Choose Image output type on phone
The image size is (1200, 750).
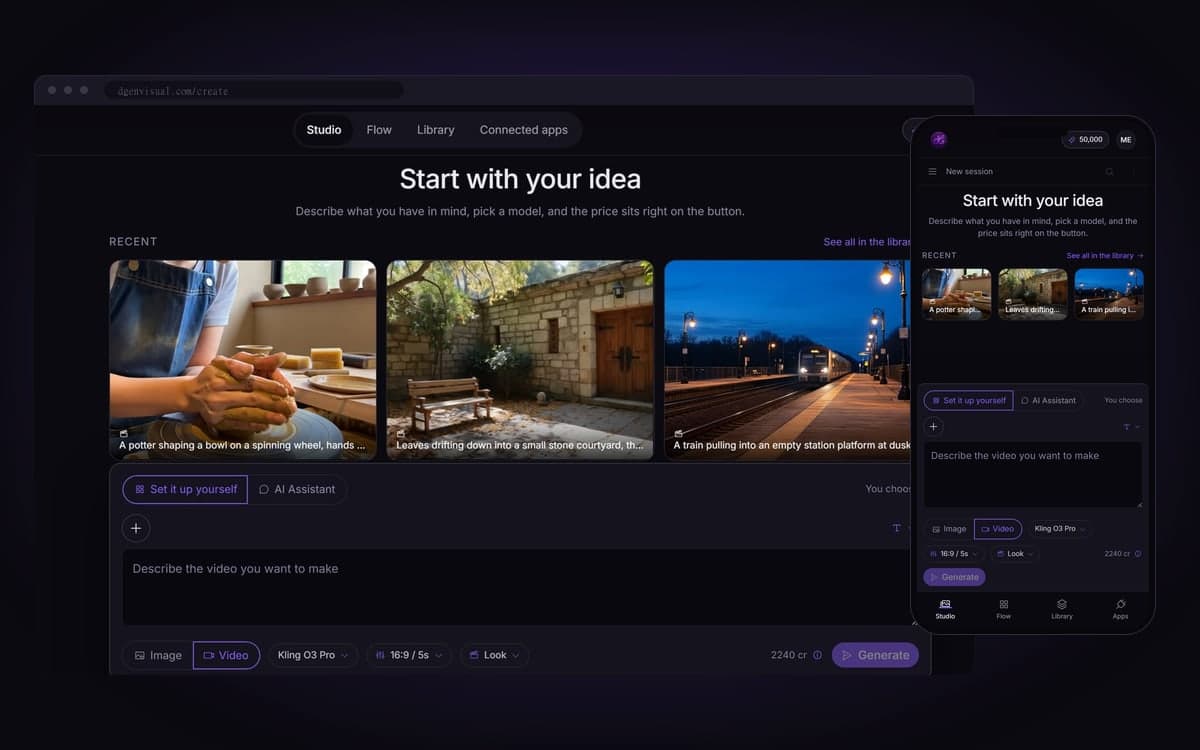coord(949,528)
